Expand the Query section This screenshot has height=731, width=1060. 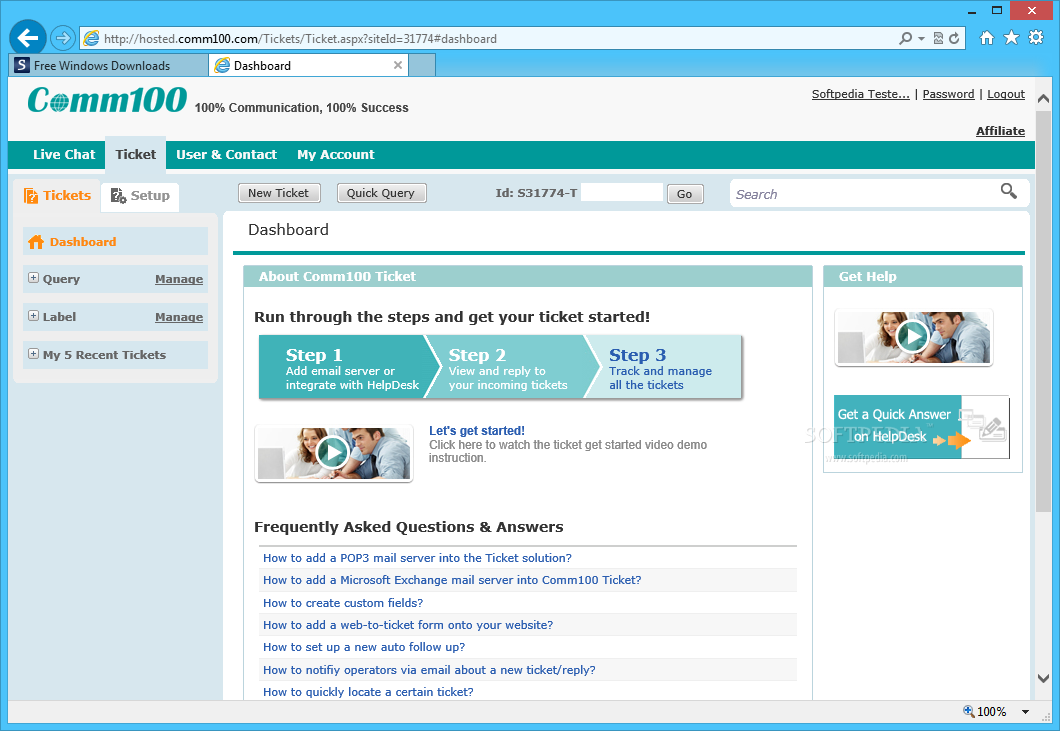33,278
